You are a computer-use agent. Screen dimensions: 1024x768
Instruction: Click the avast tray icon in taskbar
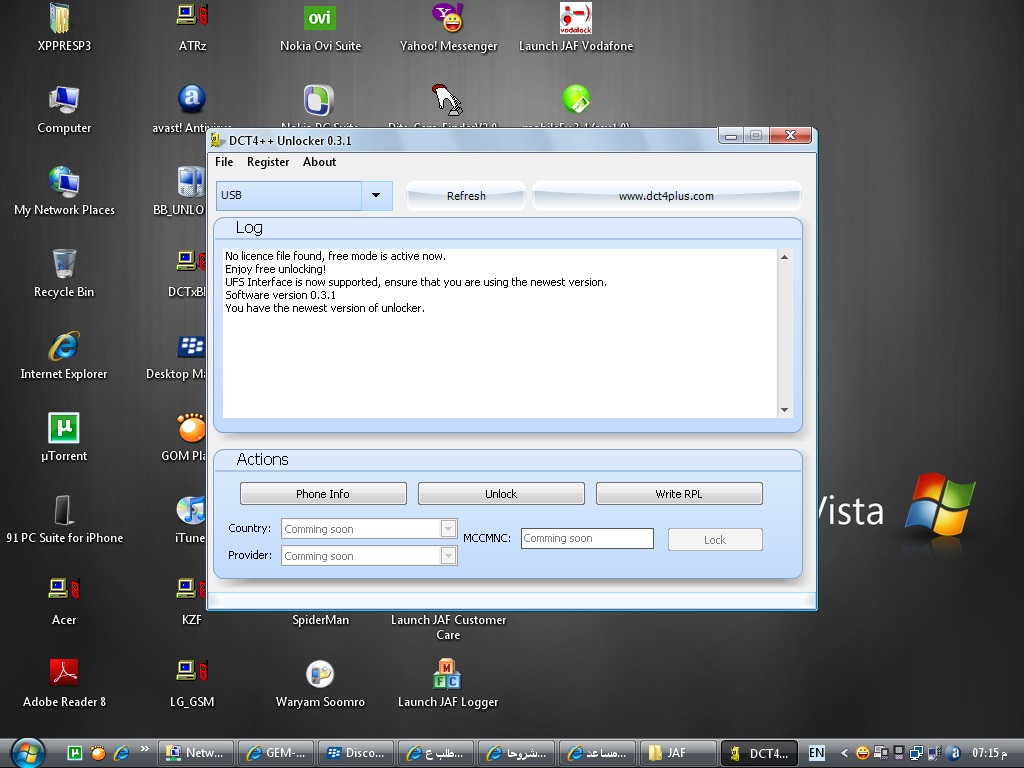(954, 753)
